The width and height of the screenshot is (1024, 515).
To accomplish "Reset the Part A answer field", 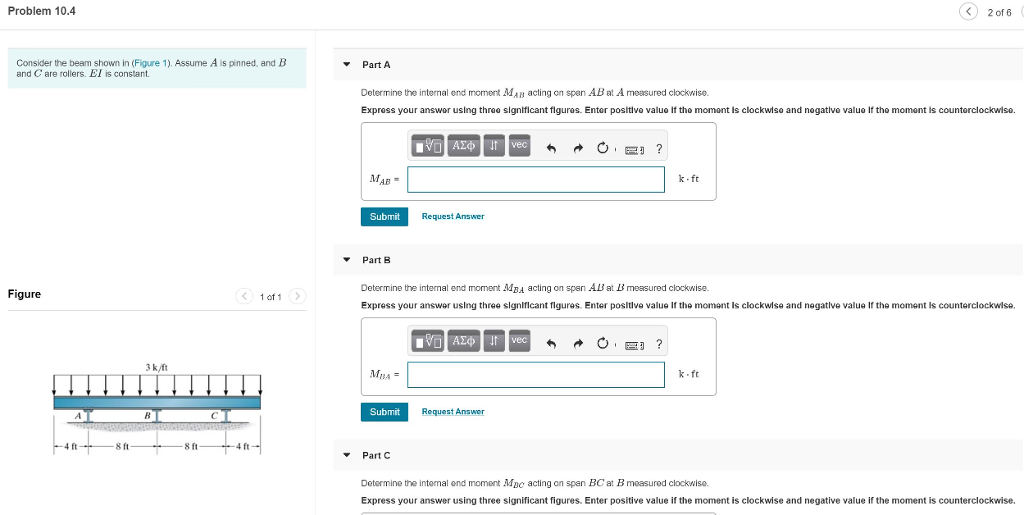I will point(602,149).
